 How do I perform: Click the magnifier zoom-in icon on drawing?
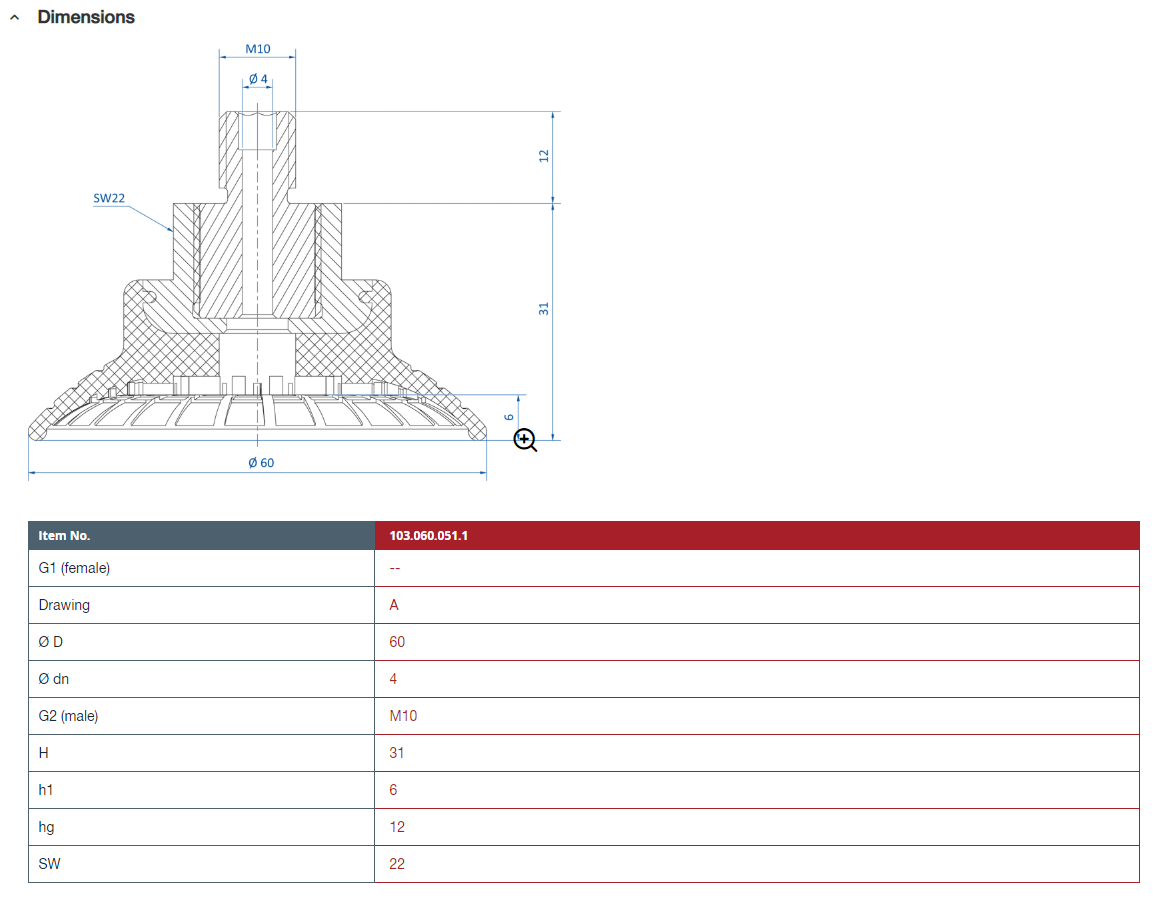(x=526, y=440)
